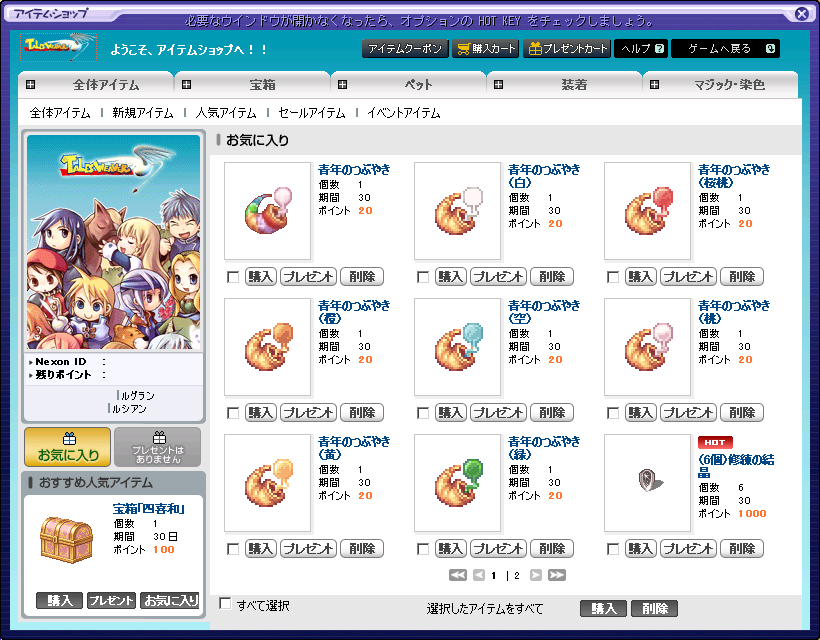The width and height of the screenshot is (820, 640).
Task: Click the TalesWeaver logo in header
Action: [59, 48]
